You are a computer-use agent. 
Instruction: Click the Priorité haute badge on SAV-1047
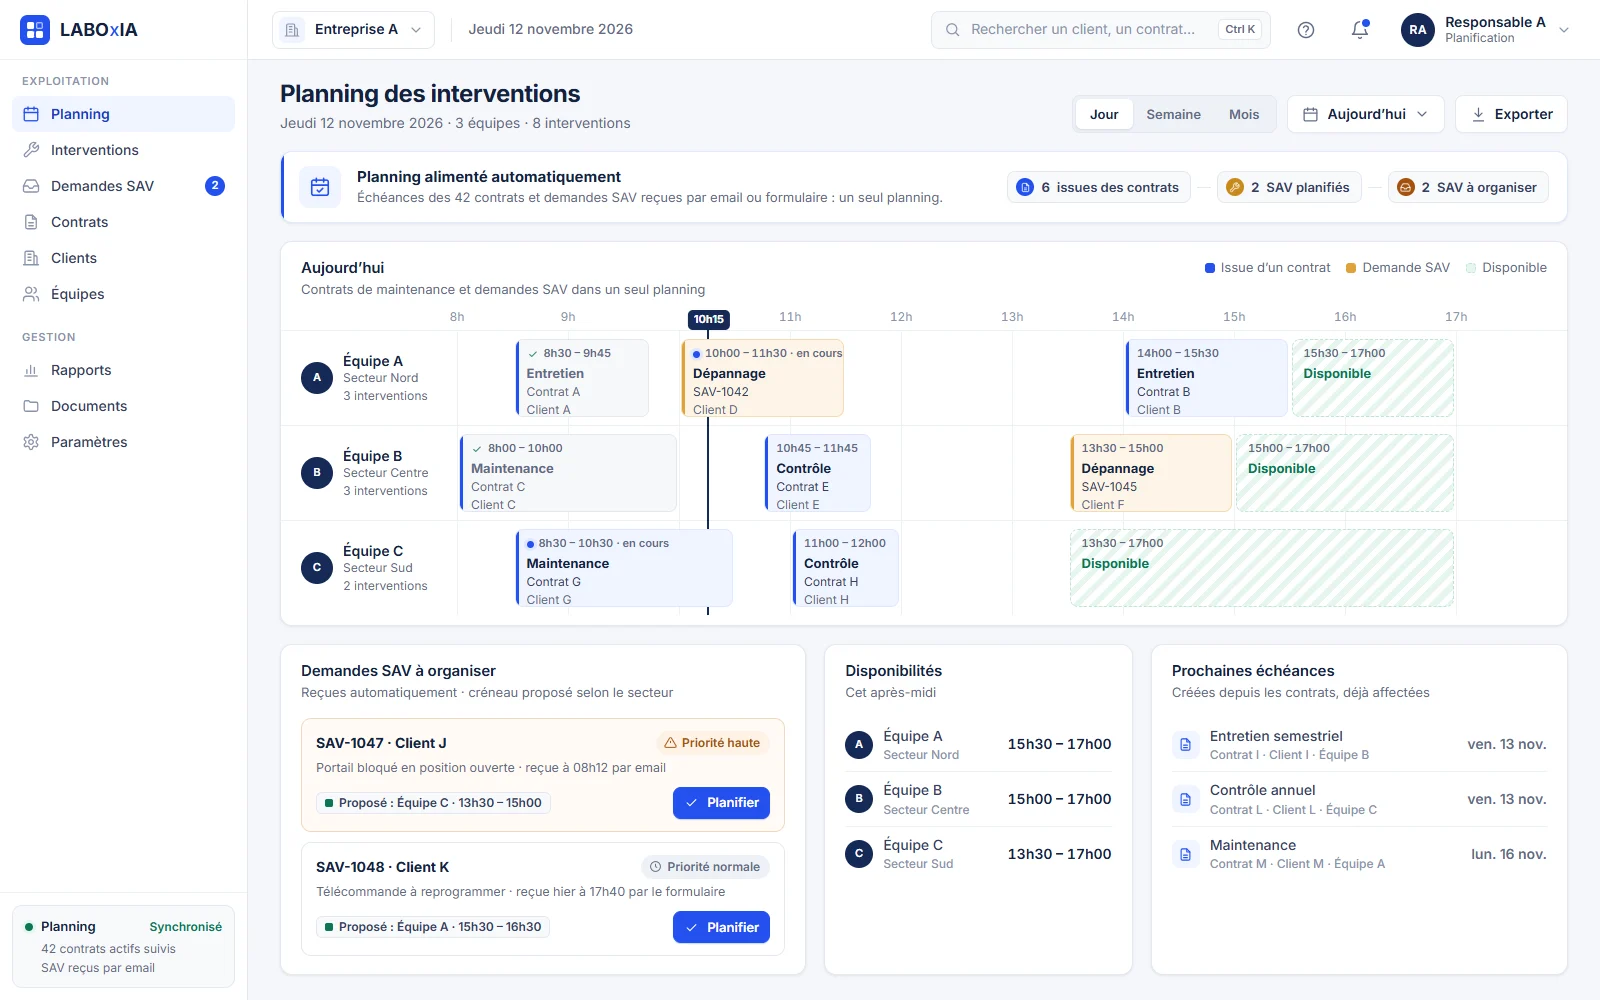(712, 743)
